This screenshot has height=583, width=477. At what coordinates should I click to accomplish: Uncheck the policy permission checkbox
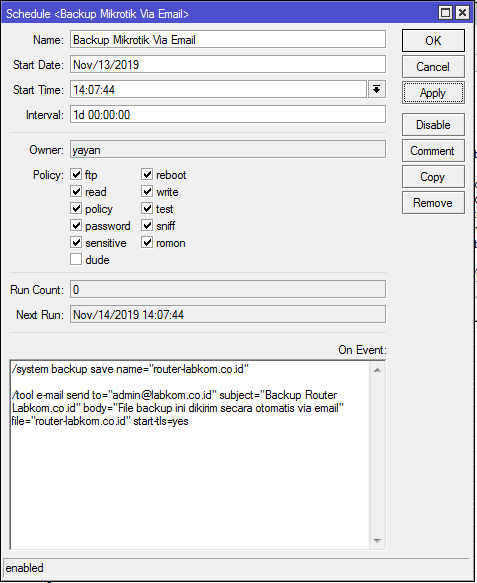click(76, 209)
